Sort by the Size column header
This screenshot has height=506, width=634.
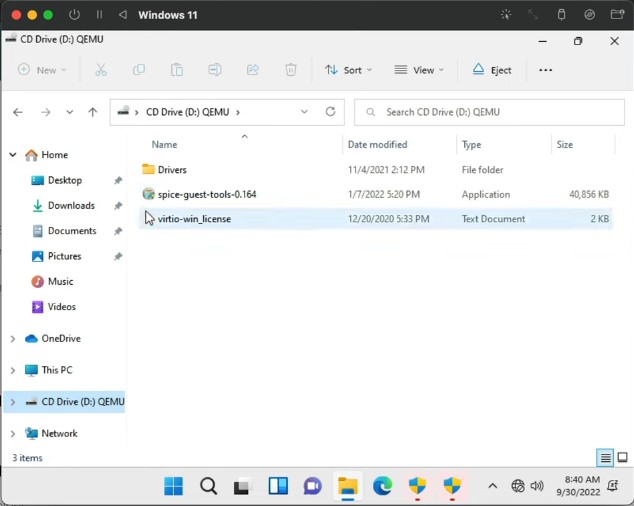click(x=564, y=144)
